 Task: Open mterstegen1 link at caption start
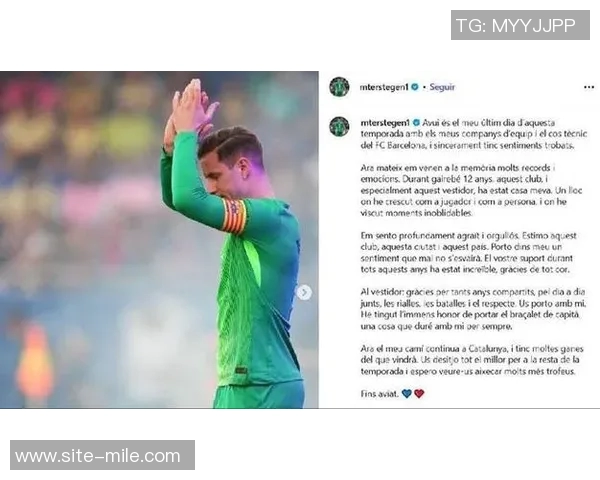click(x=385, y=123)
